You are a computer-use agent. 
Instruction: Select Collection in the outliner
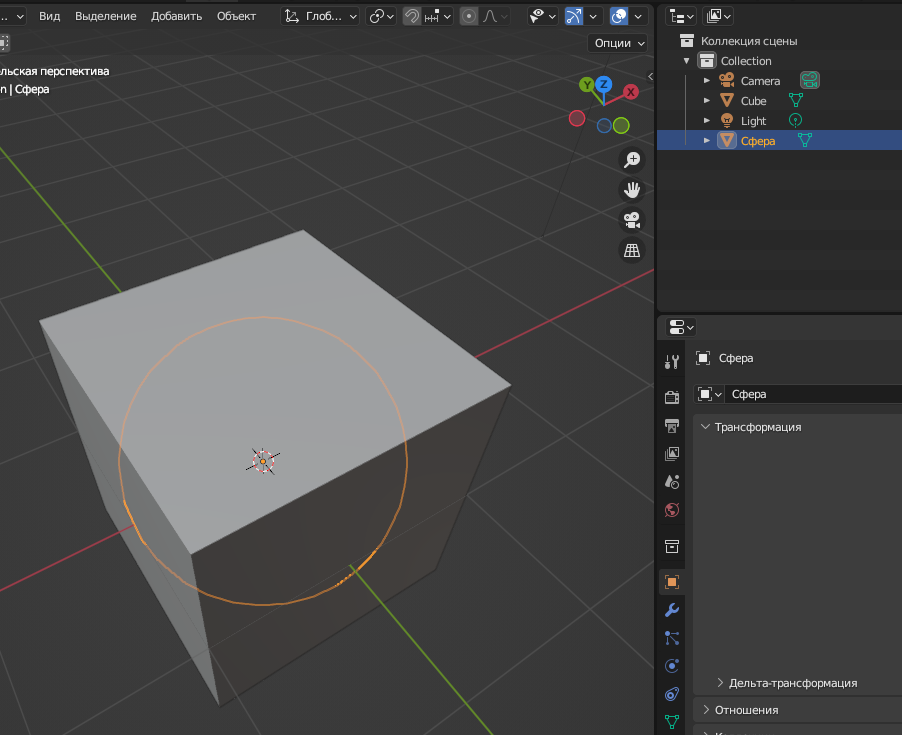point(746,61)
